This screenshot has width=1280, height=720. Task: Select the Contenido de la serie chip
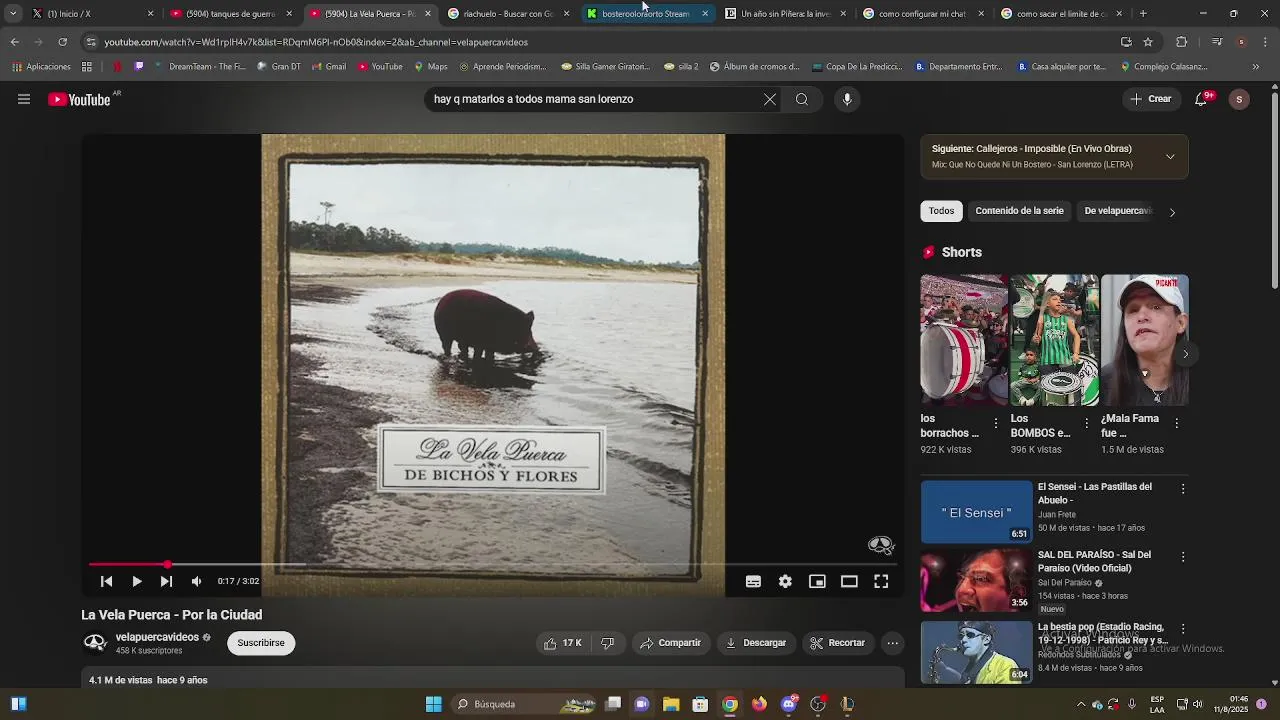pos(1019,211)
